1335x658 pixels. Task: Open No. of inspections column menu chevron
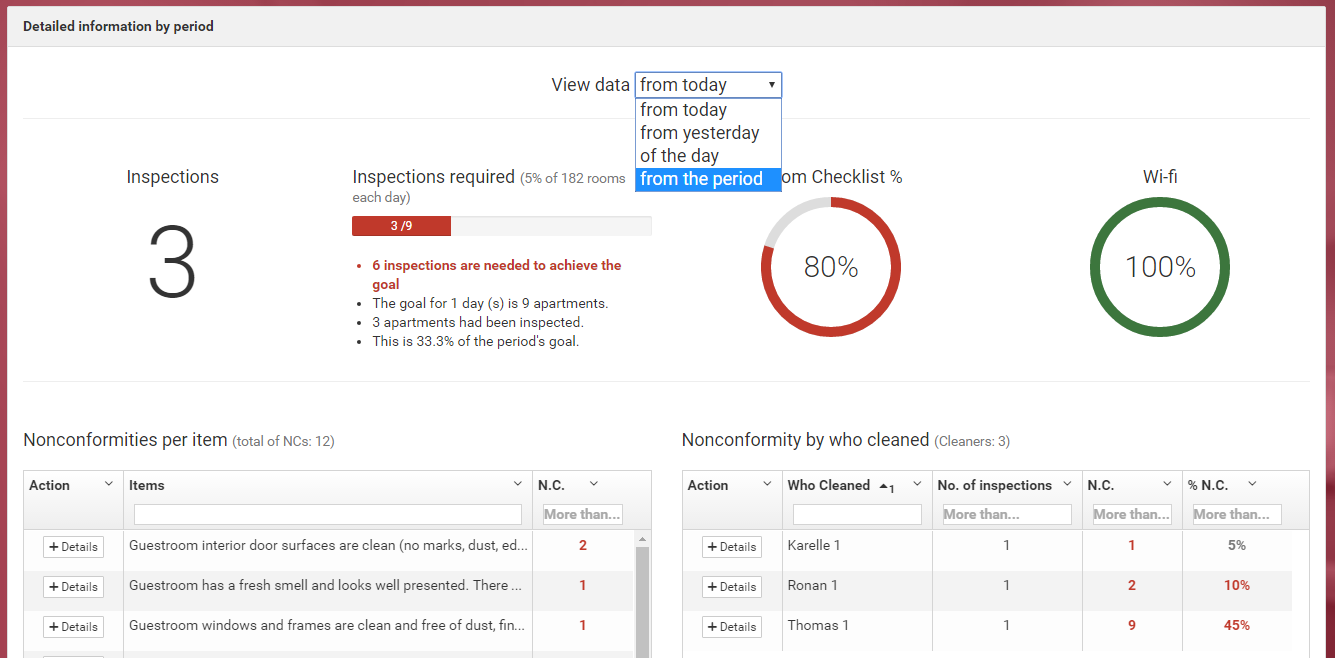[x=1067, y=484]
